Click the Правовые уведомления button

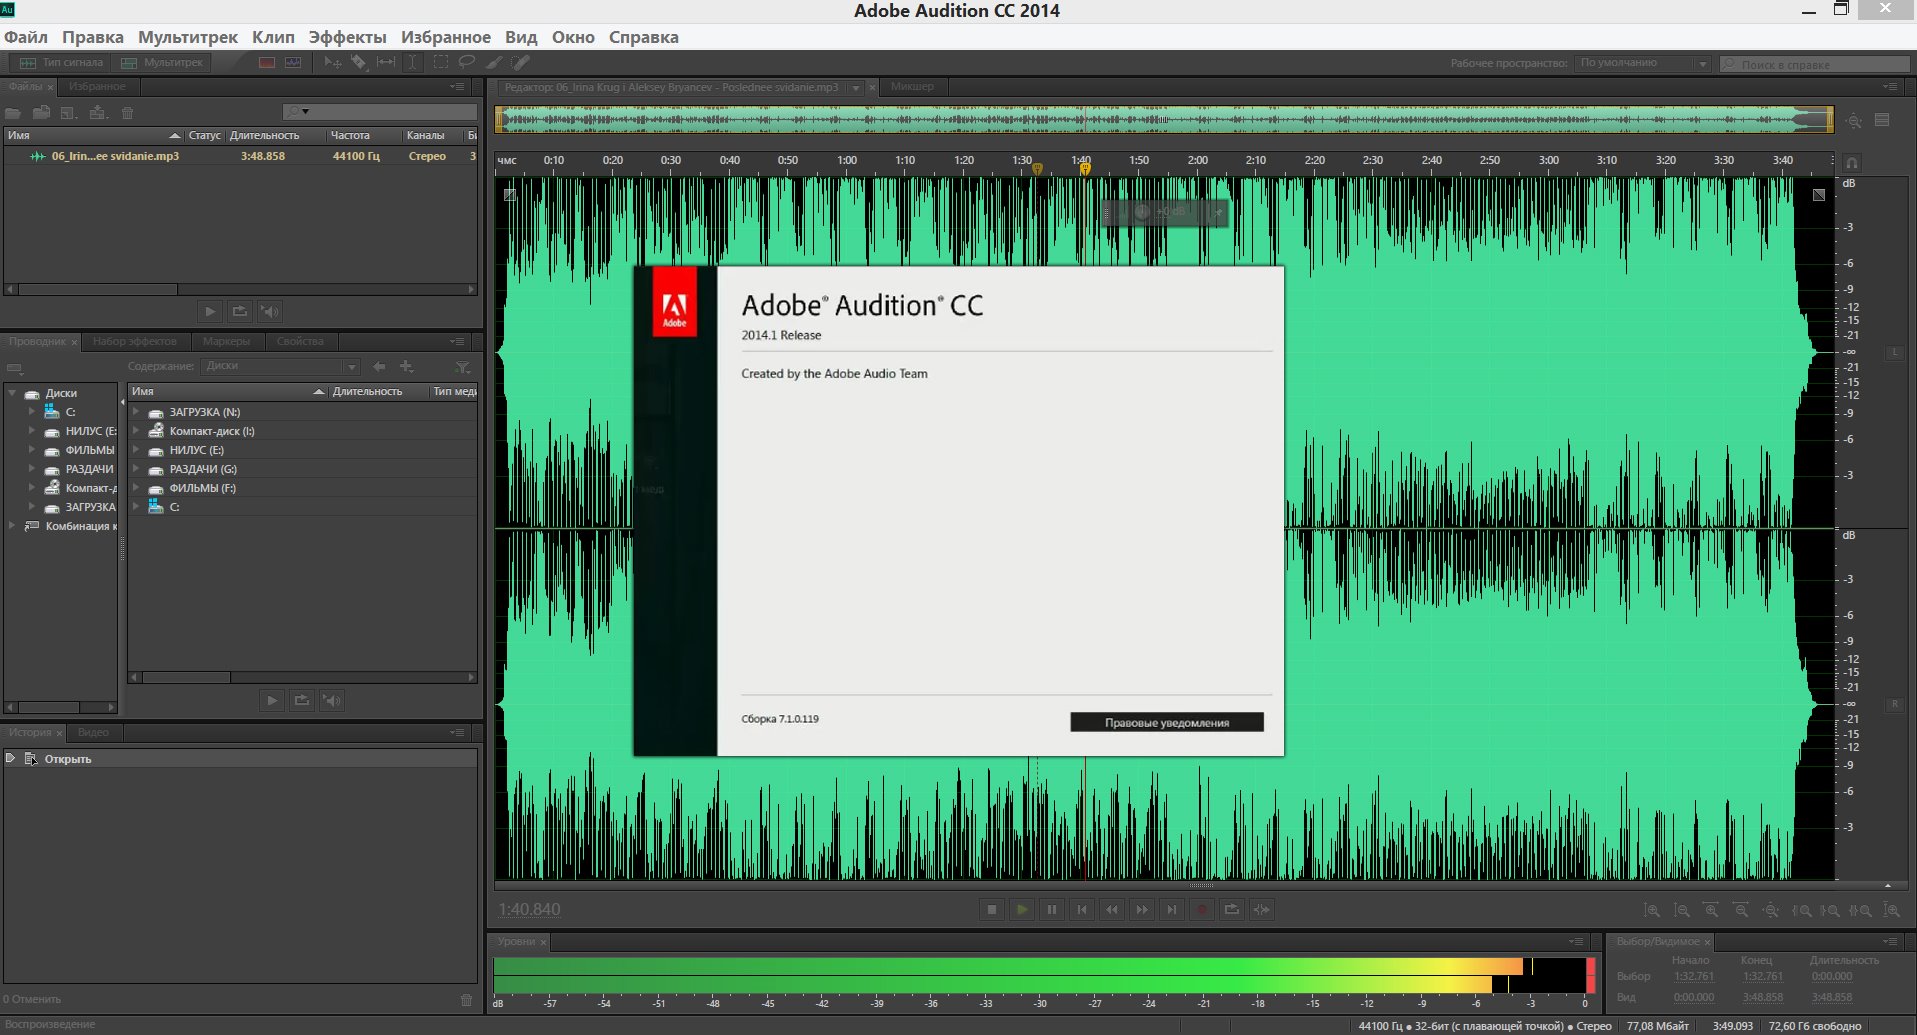click(1166, 722)
